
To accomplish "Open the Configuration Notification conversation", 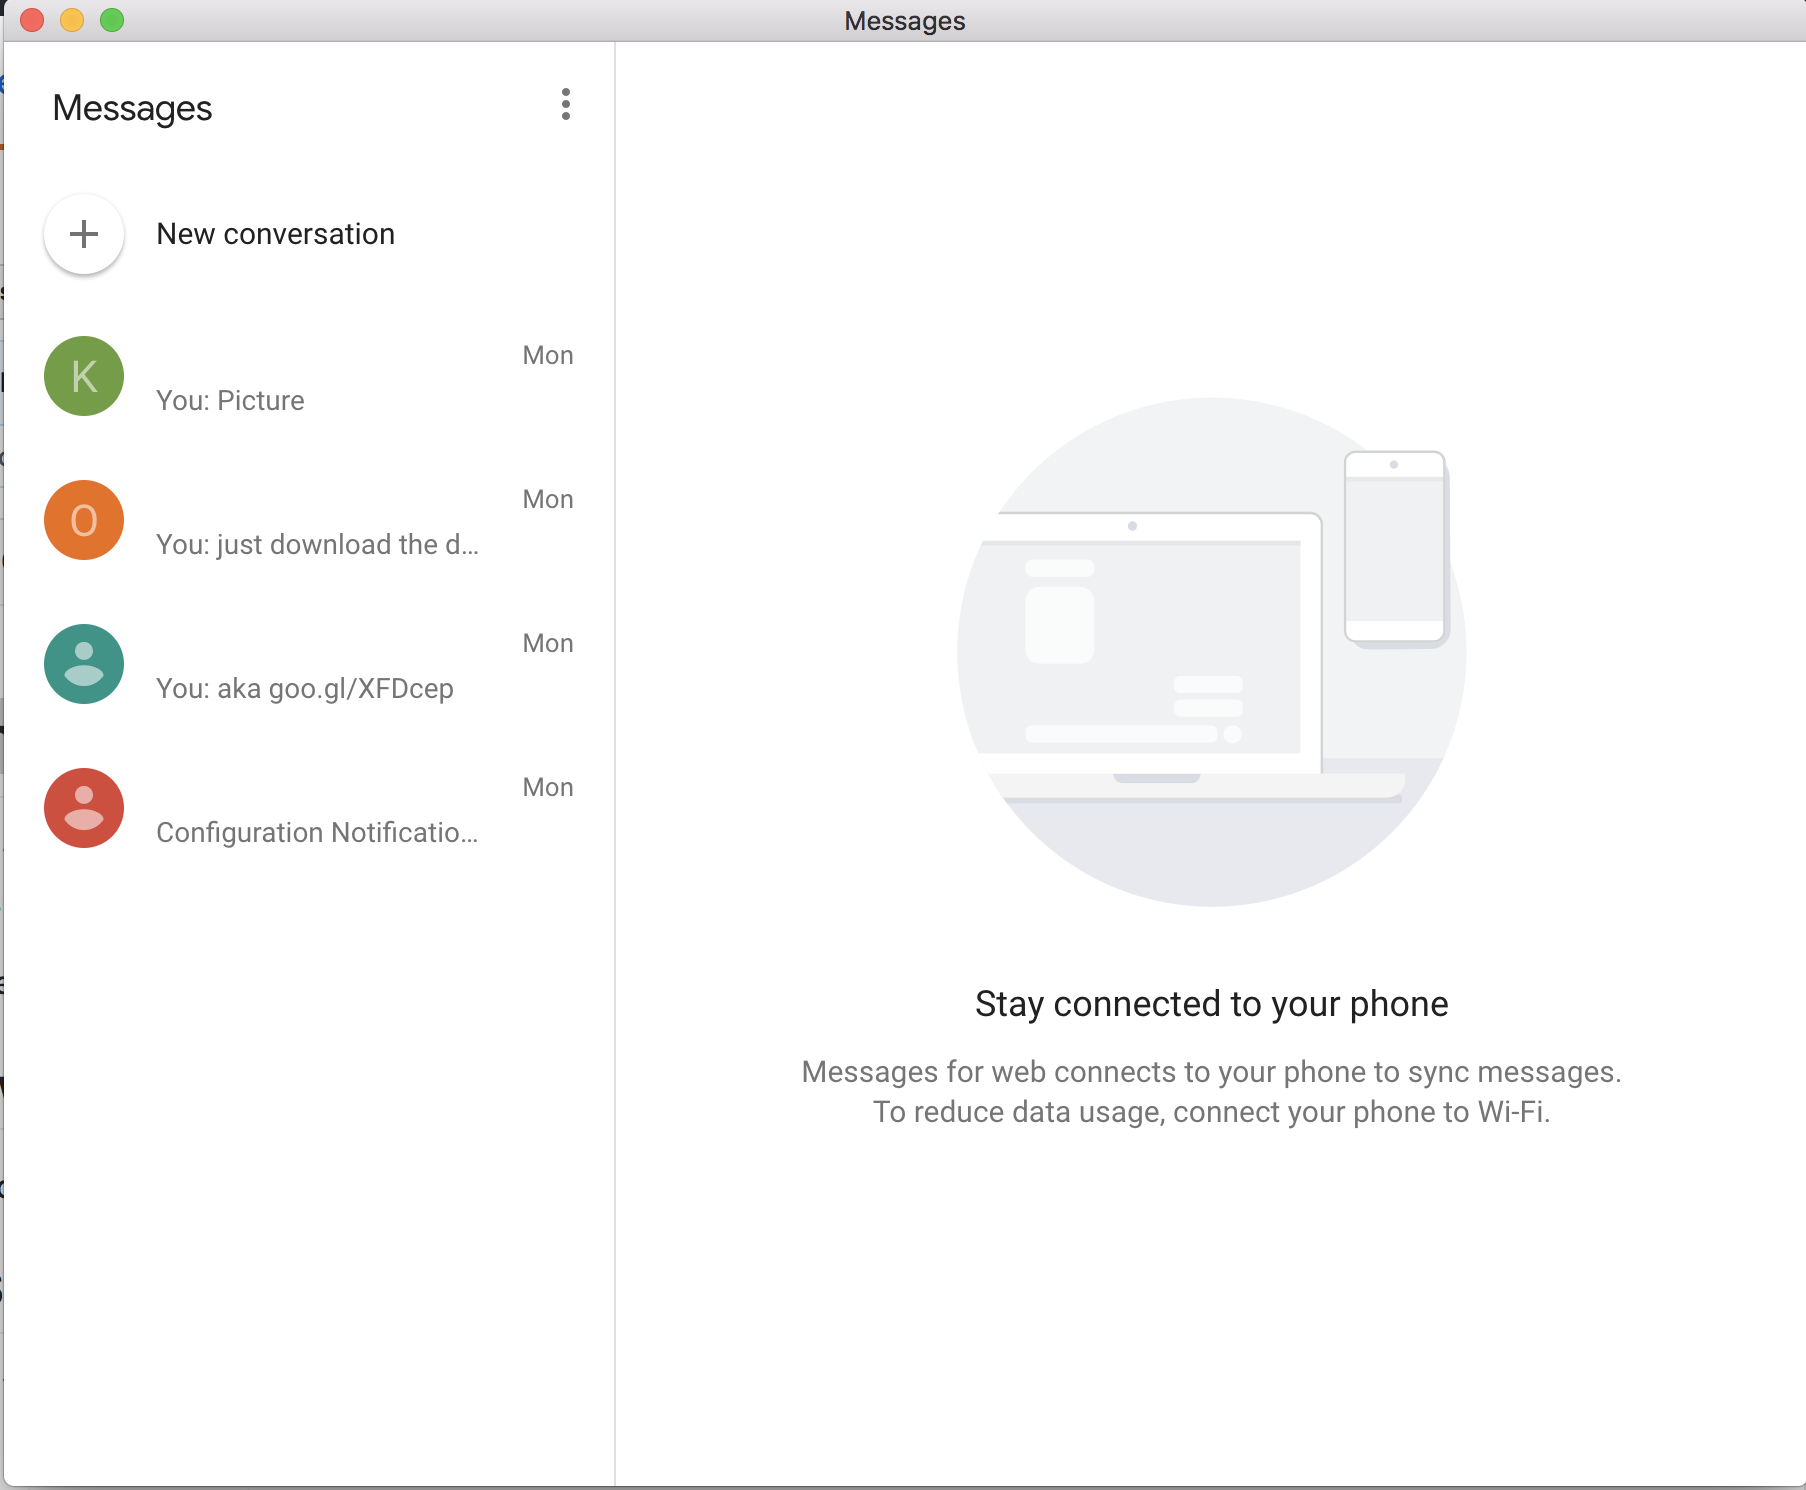I will (317, 833).
